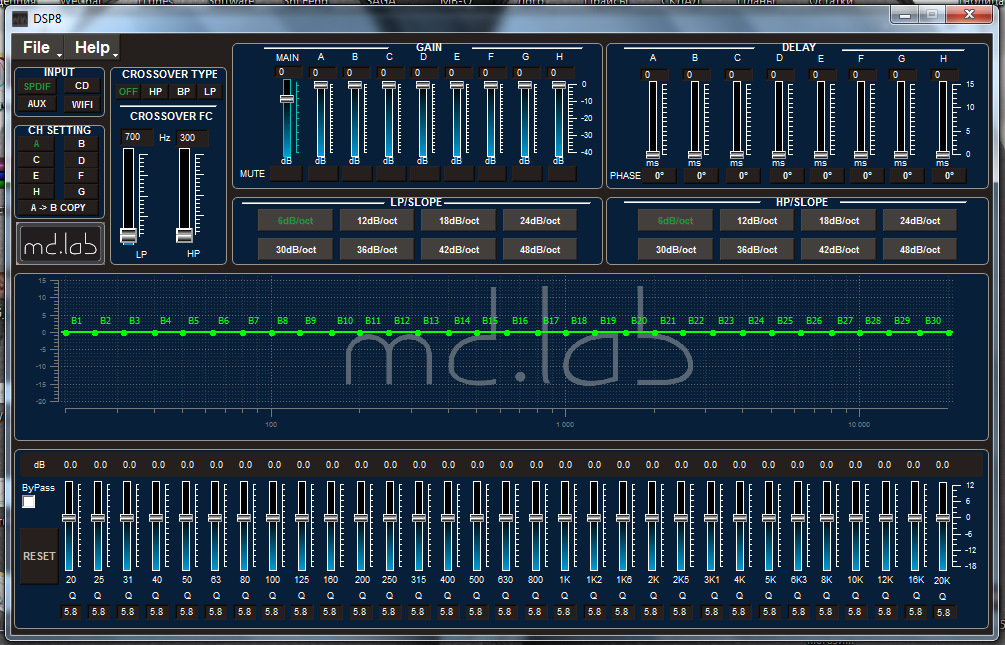1005x645 pixels.
Task: Mute gain channel D
Action: pyautogui.click(x=424, y=174)
